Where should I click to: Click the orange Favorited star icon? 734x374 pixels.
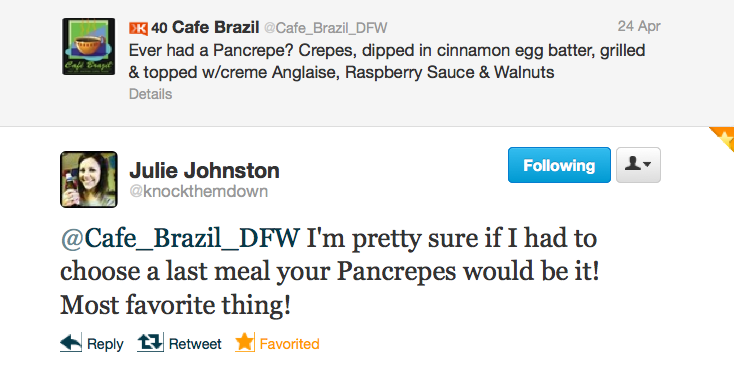point(245,342)
